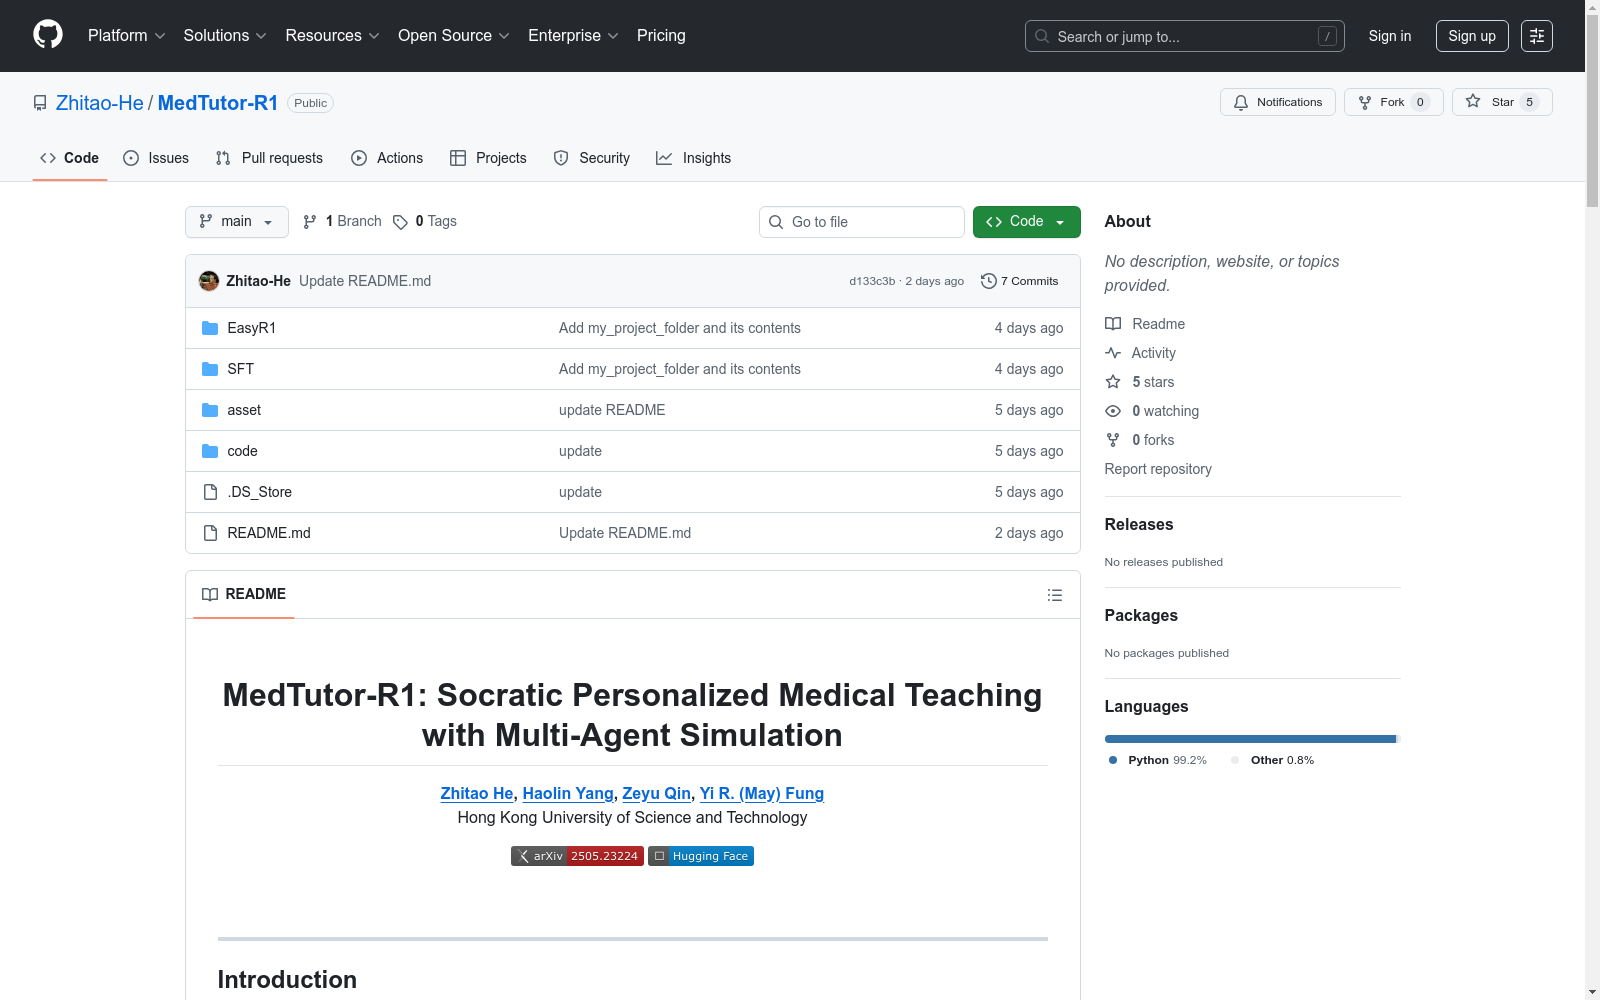The height and width of the screenshot is (1000, 1600).
Task: Open commit message 'Update README.md' in header row
Action: [365, 281]
